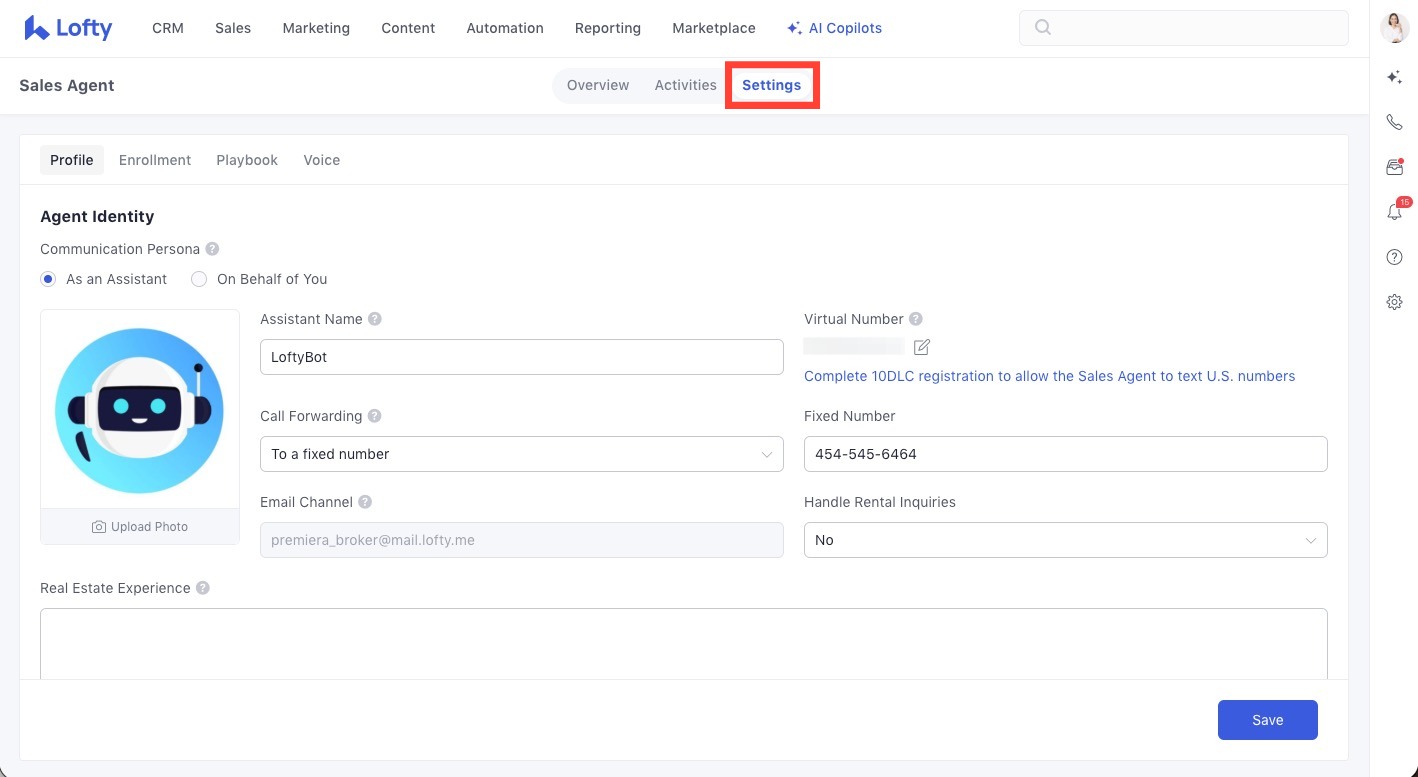Open the Complete 10DLC registration link
Screen dimensions: 1418x777
(1049, 376)
